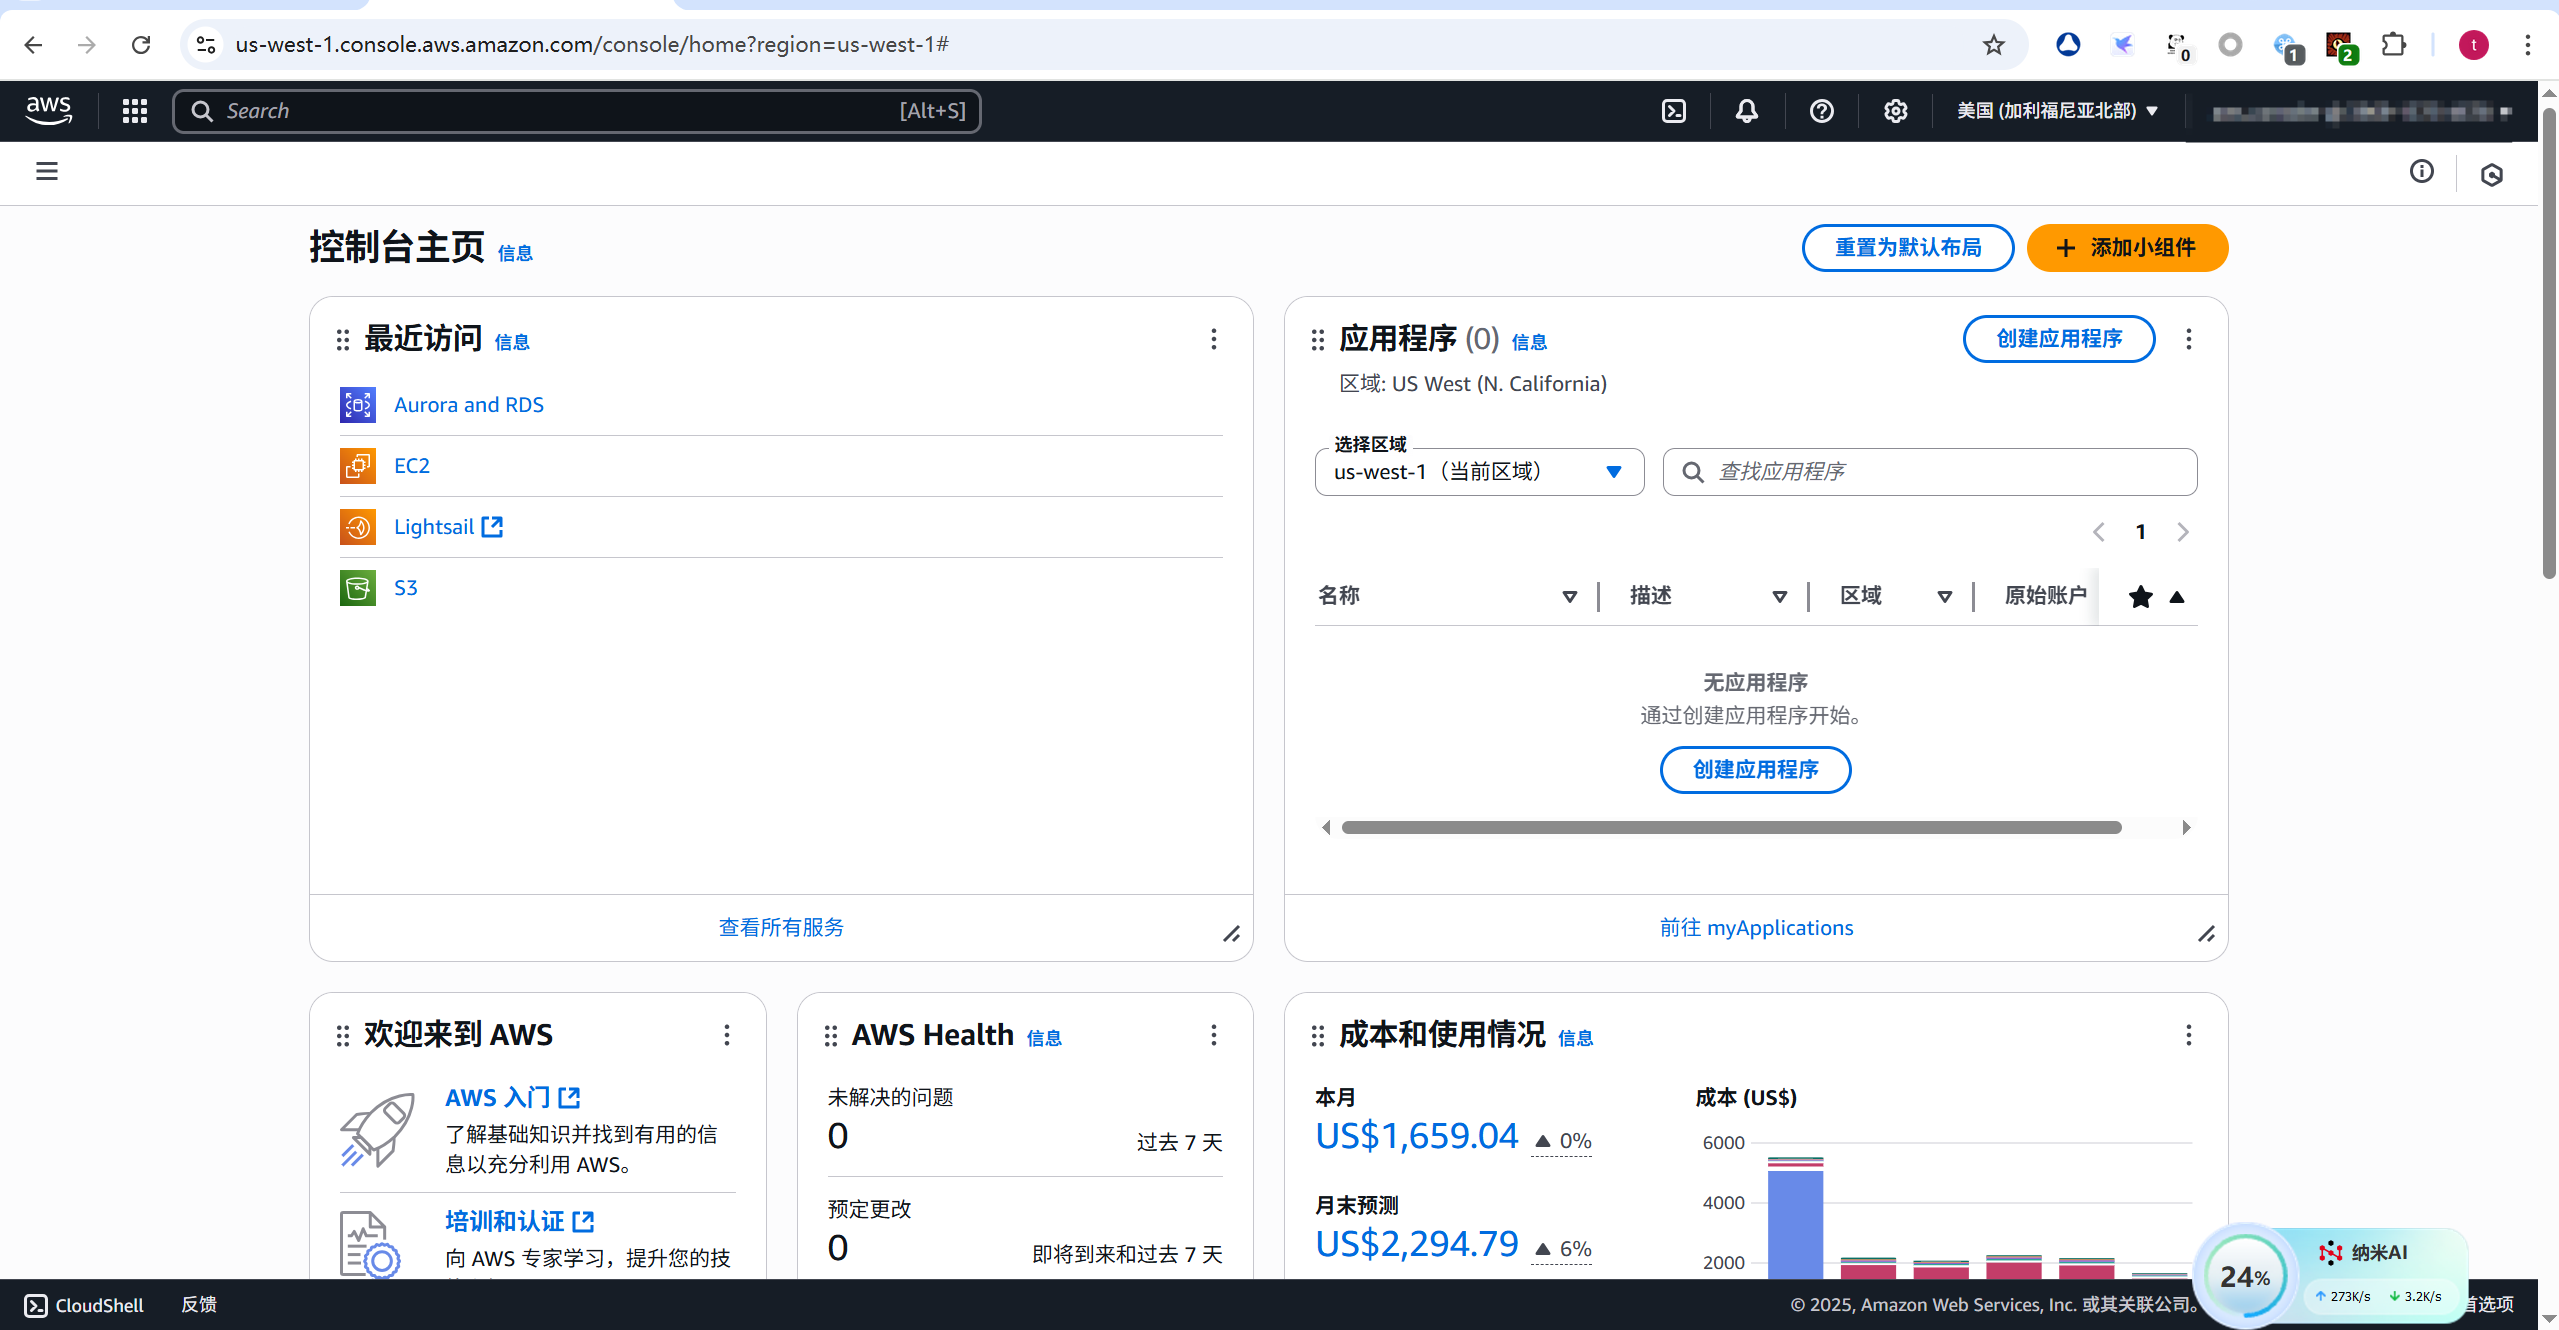Viewport: 2559px width, 1330px height.
Task: Open the AWS 入门 link
Action: [512, 1098]
